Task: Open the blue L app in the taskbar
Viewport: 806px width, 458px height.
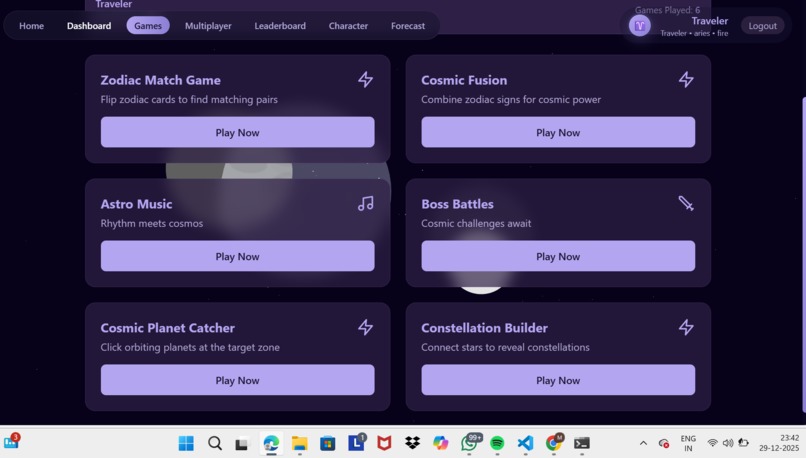Action: tap(356, 442)
